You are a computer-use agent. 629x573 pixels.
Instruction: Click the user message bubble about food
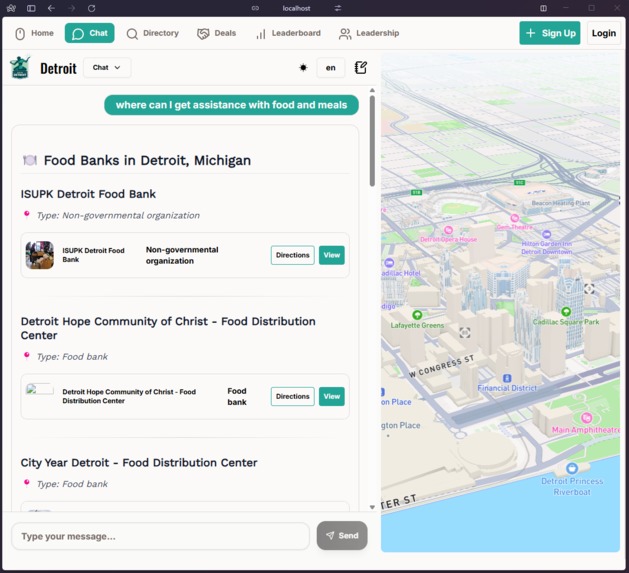[231, 105]
